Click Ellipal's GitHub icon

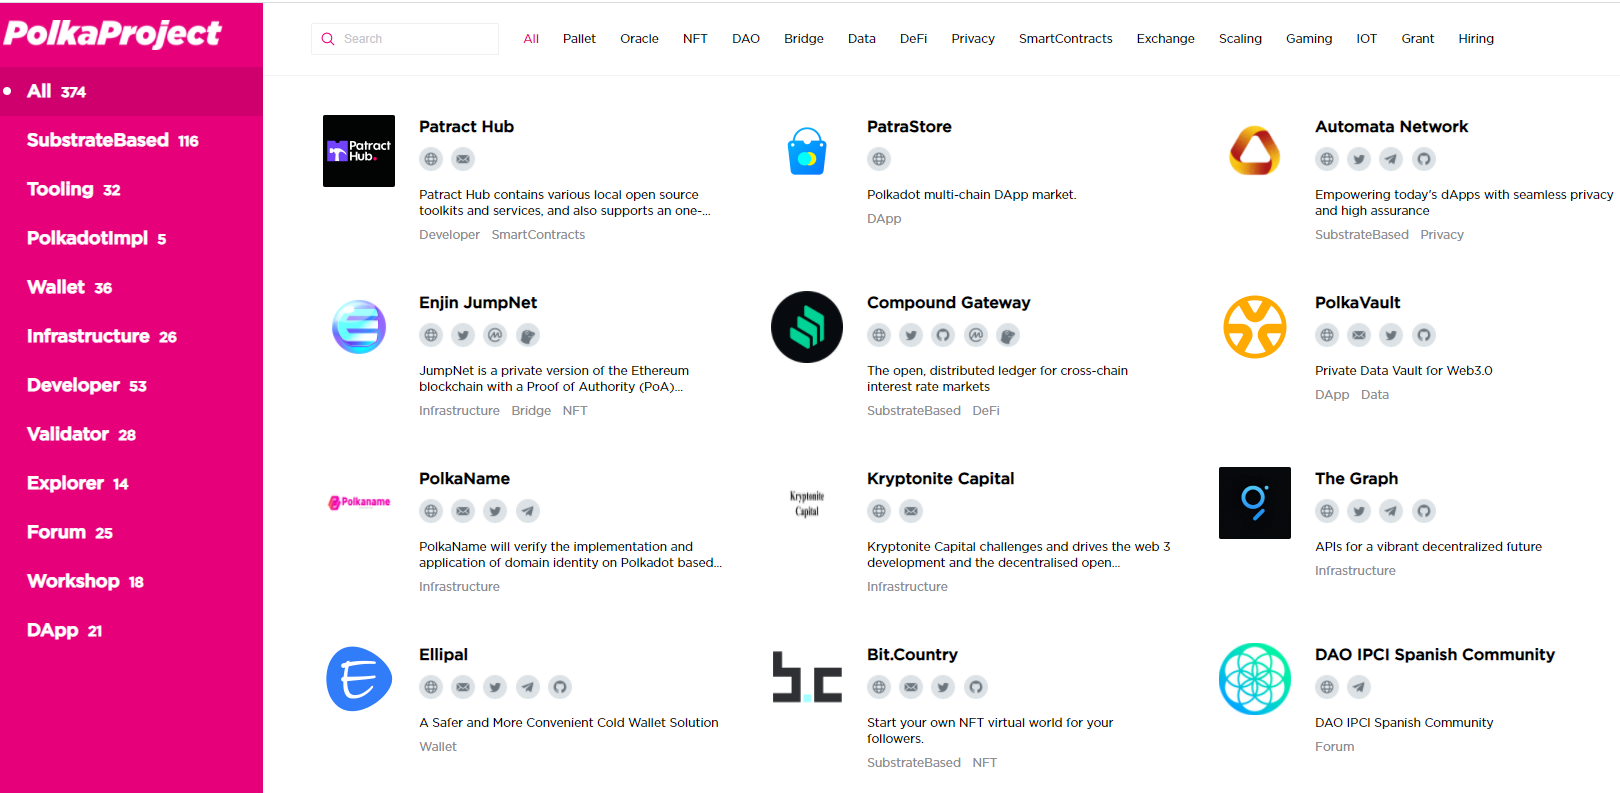point(560,687)
